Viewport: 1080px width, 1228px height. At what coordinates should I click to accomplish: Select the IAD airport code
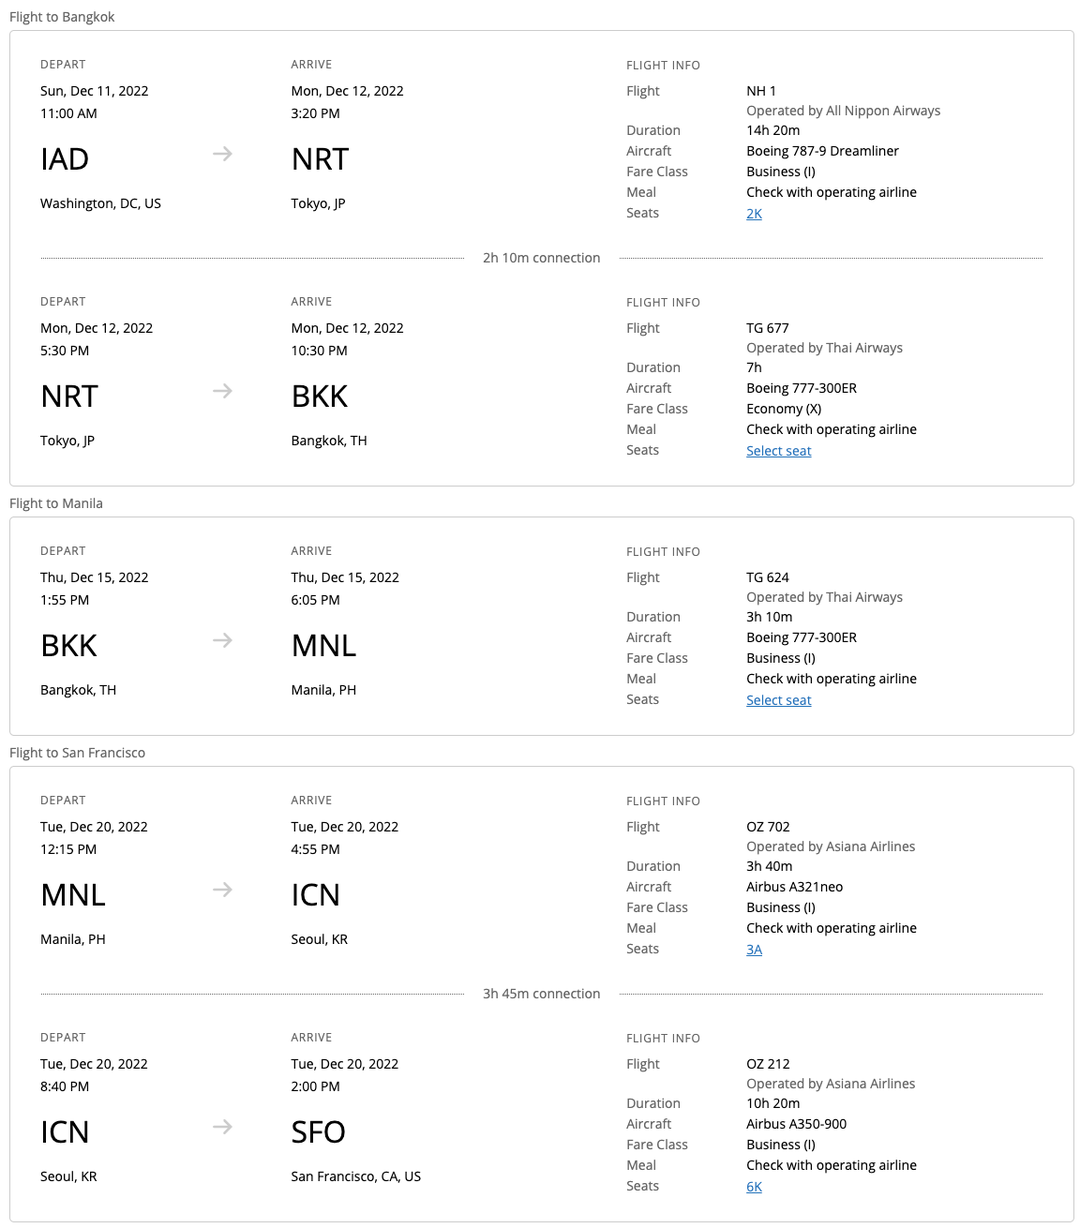pos(64,158)
